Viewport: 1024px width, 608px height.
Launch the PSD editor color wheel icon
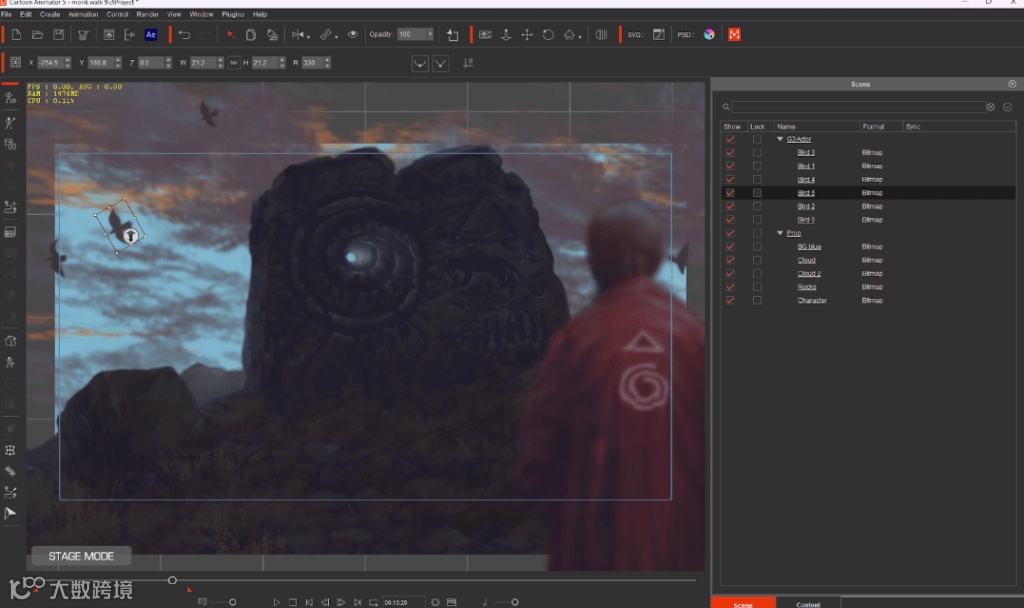(x=709, y=35)
